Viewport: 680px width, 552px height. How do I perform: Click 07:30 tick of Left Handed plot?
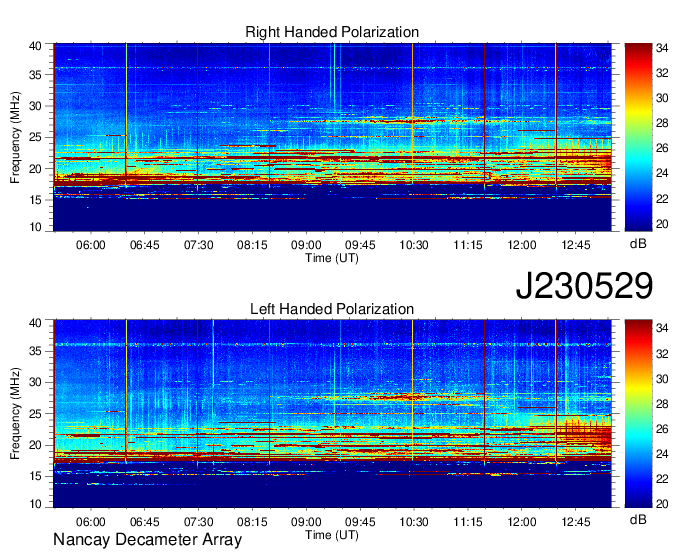(x=199, y=522)
